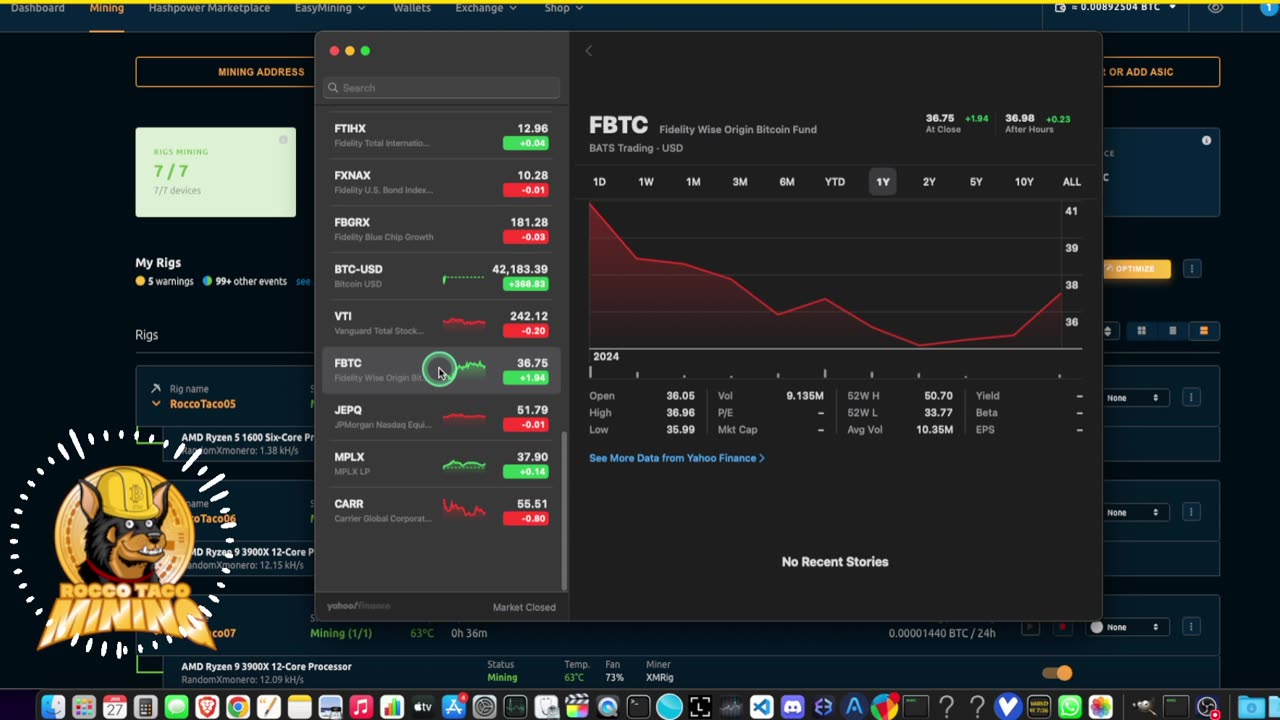Image resolution: width=1280 pixels, height=720 pixels.
Task: Open Finder from the dock
Action: click(53, 707)
